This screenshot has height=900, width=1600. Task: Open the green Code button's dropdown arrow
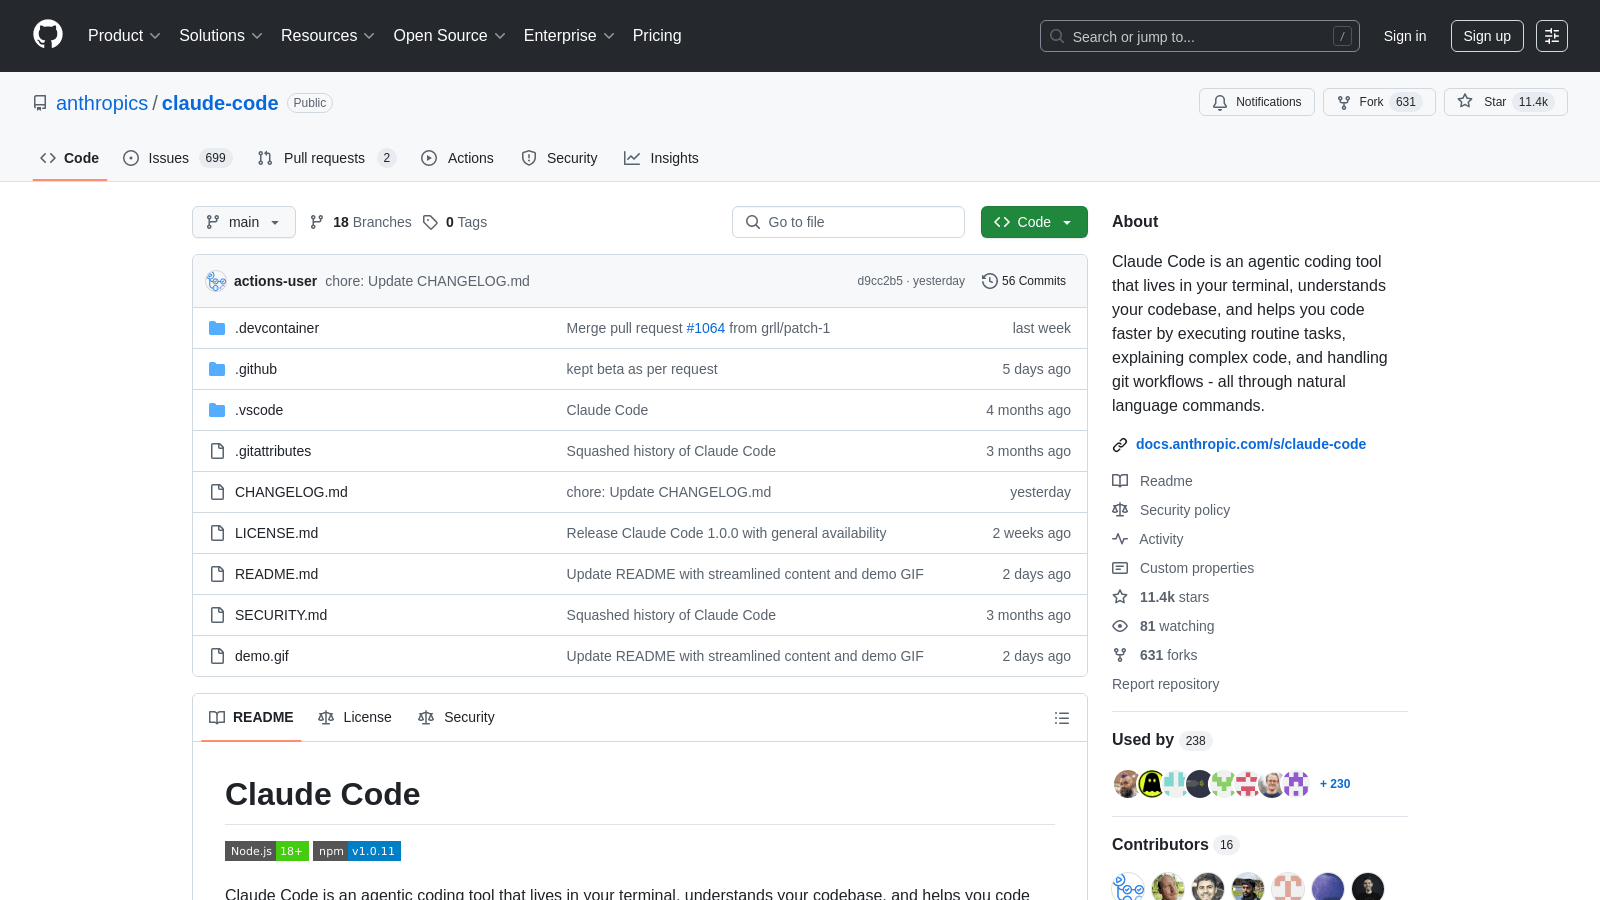(x=1066, y=222)
